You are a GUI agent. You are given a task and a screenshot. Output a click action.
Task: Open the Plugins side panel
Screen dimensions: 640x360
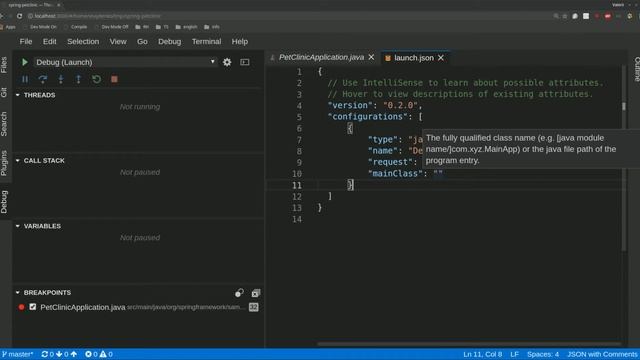tap(4, 163)
